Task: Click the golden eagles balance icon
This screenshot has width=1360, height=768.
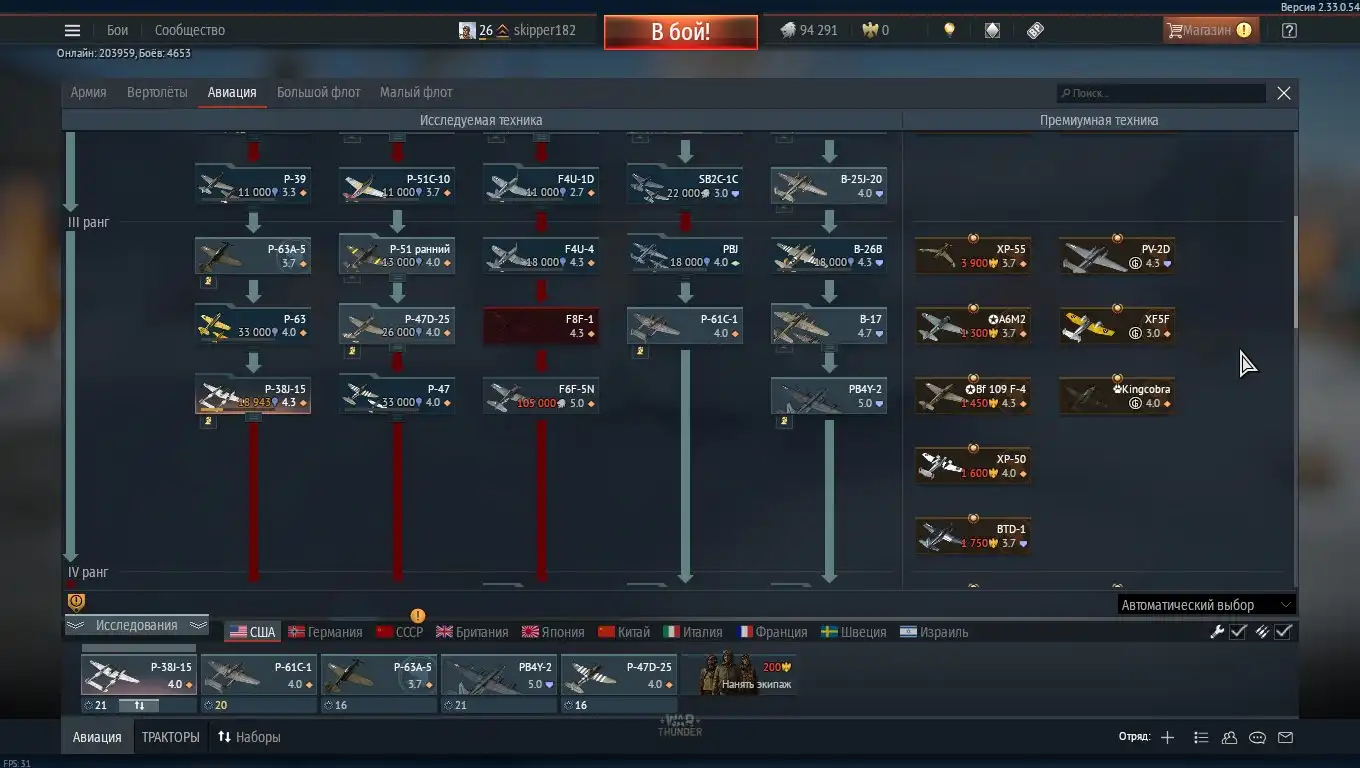Action: pyautogui.click(x=870, y=30)
